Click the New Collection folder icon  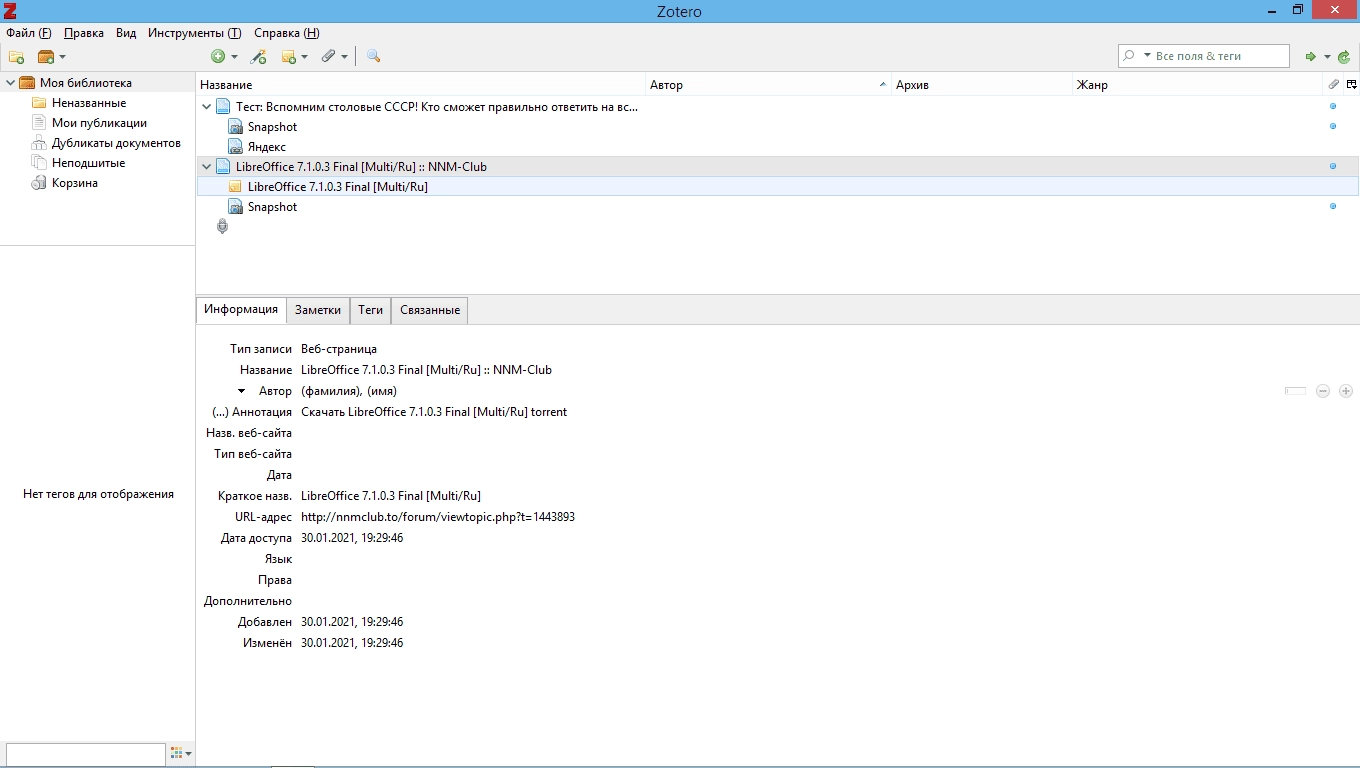coord(16,57)
